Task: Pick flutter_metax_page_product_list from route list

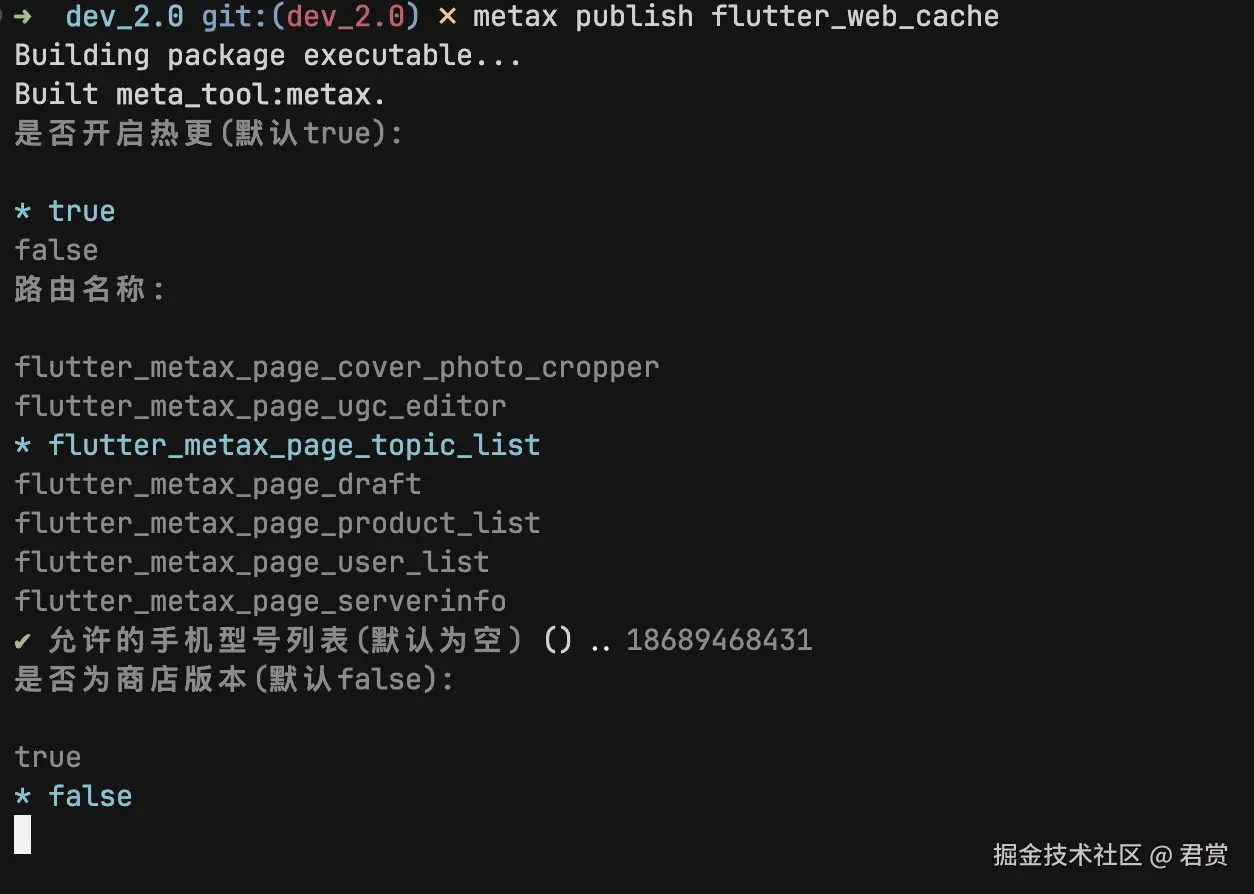Action: tap(277, 523)
